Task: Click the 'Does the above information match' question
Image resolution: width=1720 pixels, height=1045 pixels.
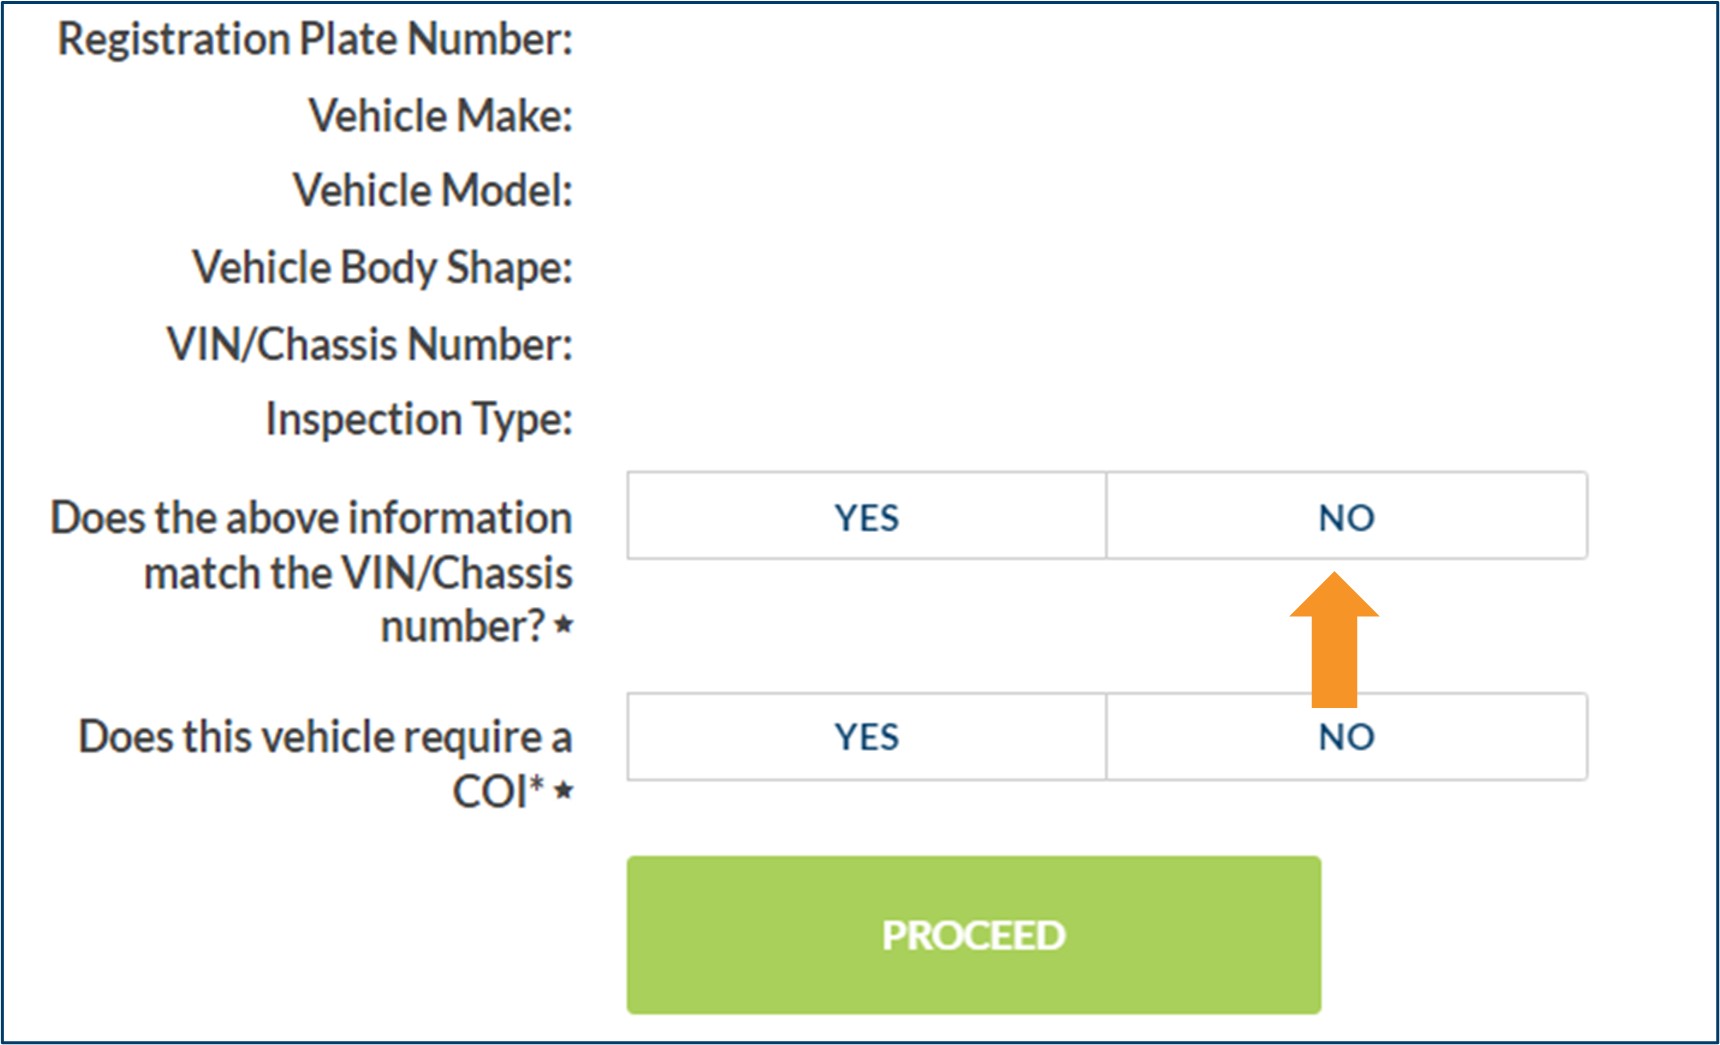Action: (311, 571)
